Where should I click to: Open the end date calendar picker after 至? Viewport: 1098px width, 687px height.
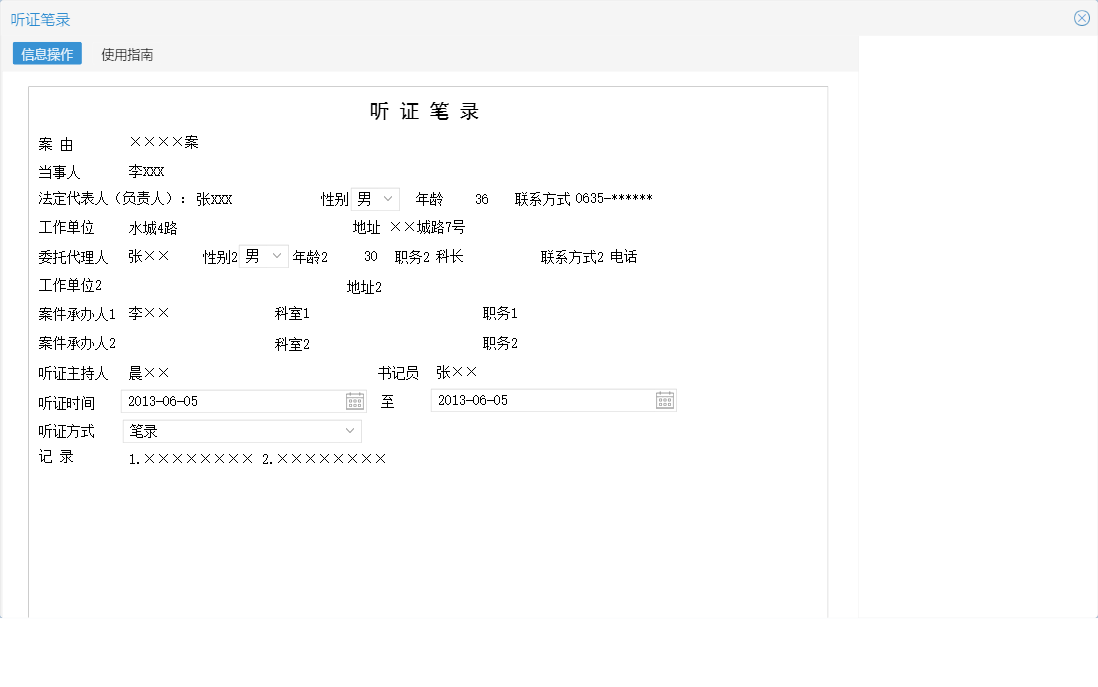664,399
